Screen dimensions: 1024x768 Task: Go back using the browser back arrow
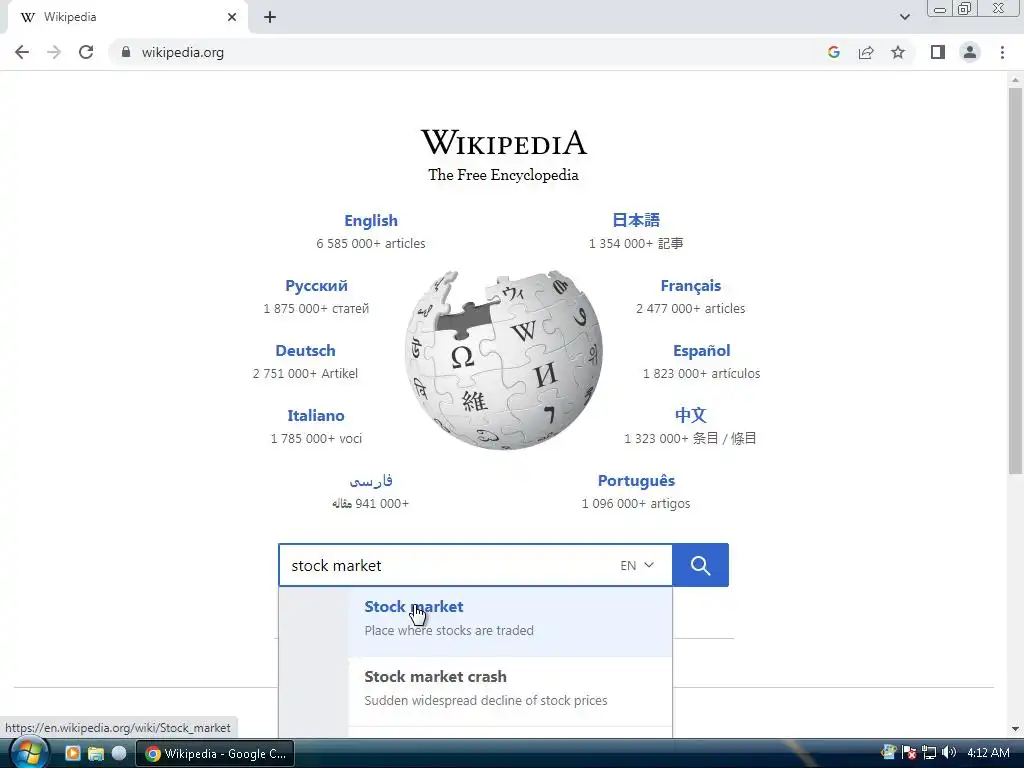tap(22, 52)
